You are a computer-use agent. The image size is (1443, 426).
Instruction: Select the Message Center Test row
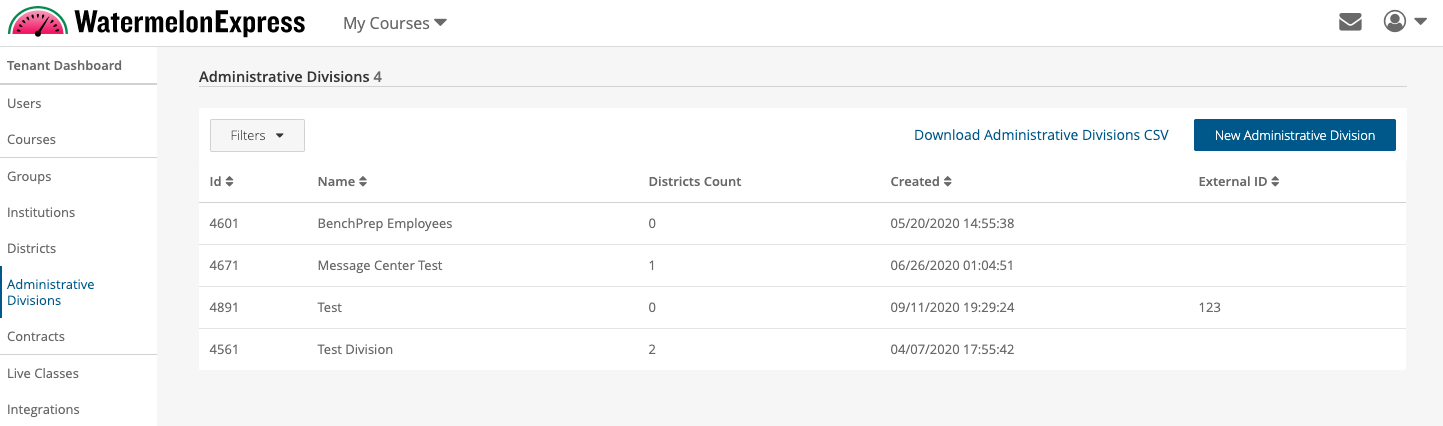pyautogui.click(x=802, y=266)
